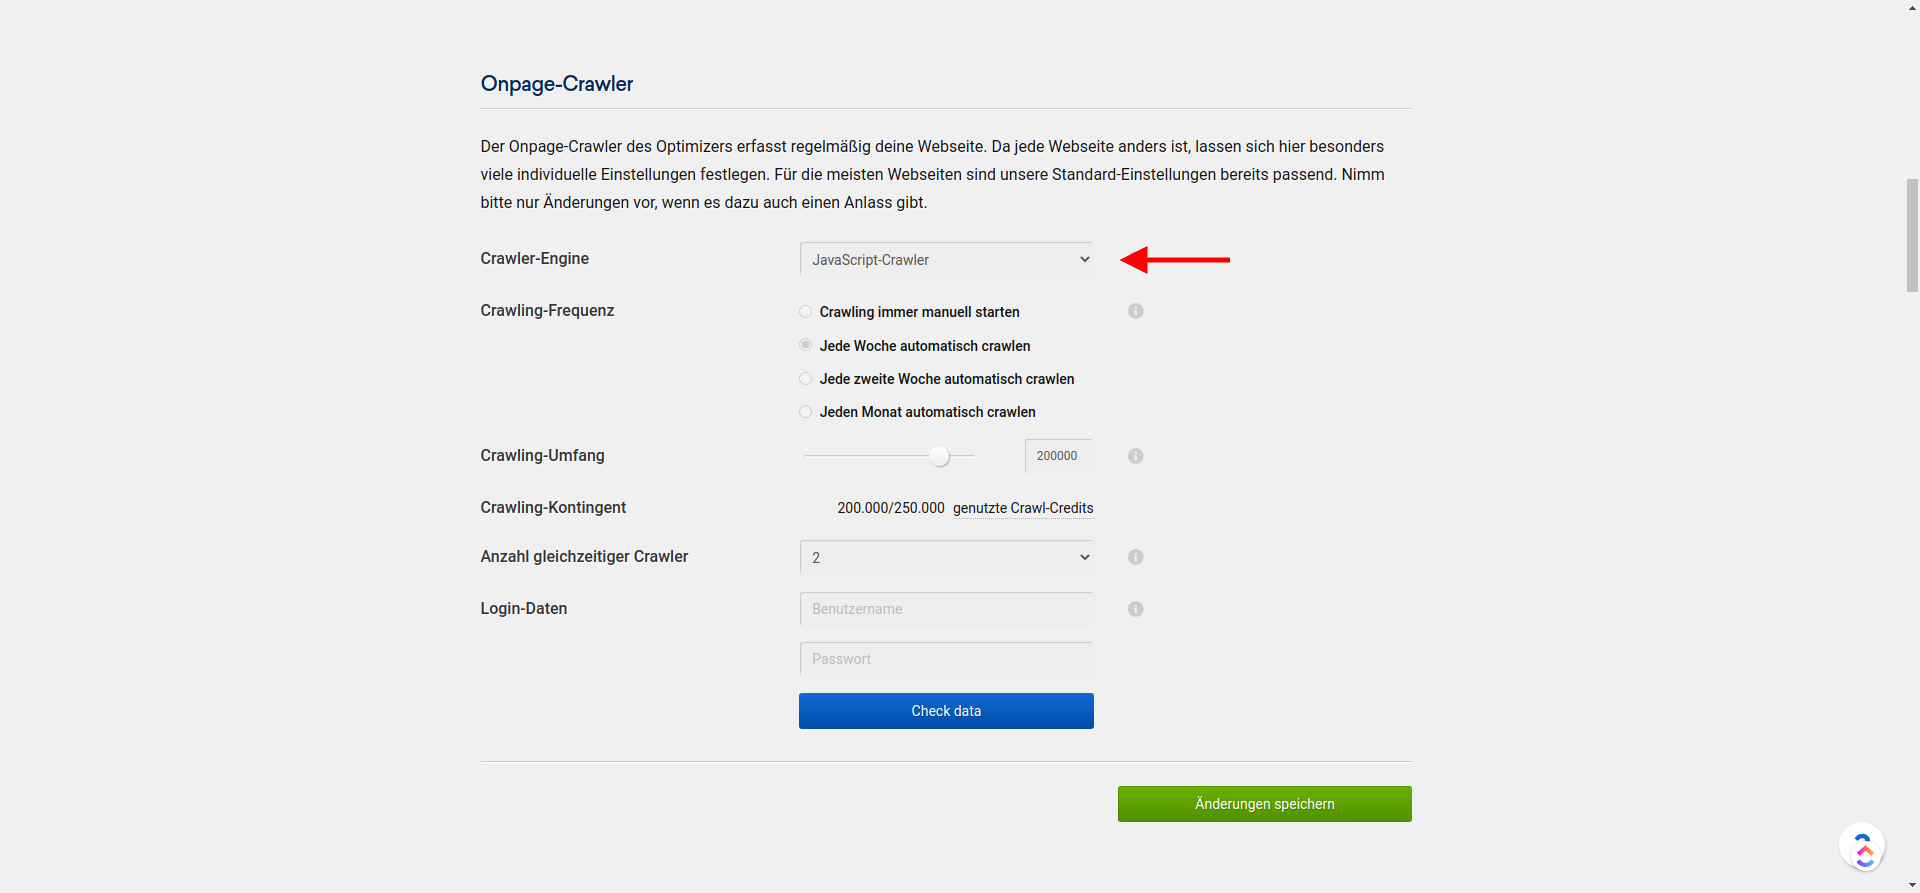The height and width of the screenshot is (893, 1920).
Task: Click the Crawling-Umfang slider handle
Action: point(938,456)
